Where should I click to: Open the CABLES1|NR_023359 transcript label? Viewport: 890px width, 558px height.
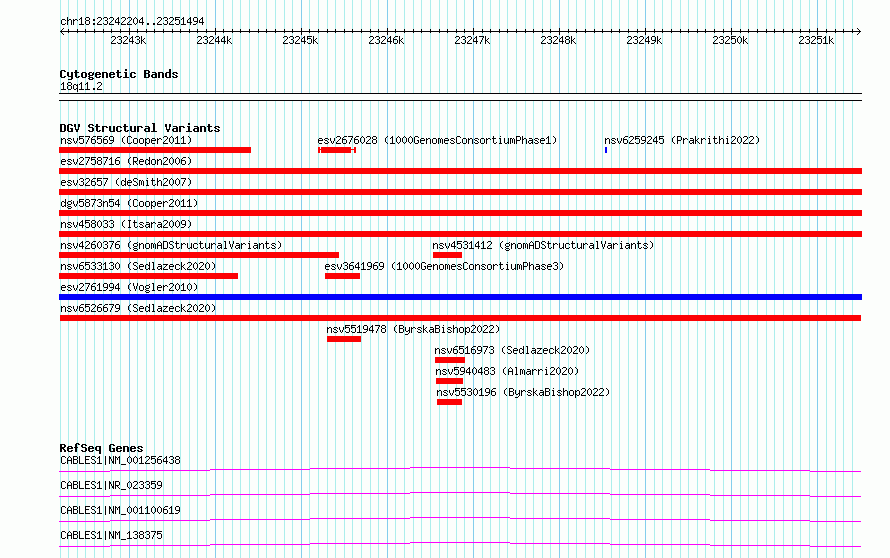pyautogui.click(x=111, y=485)
